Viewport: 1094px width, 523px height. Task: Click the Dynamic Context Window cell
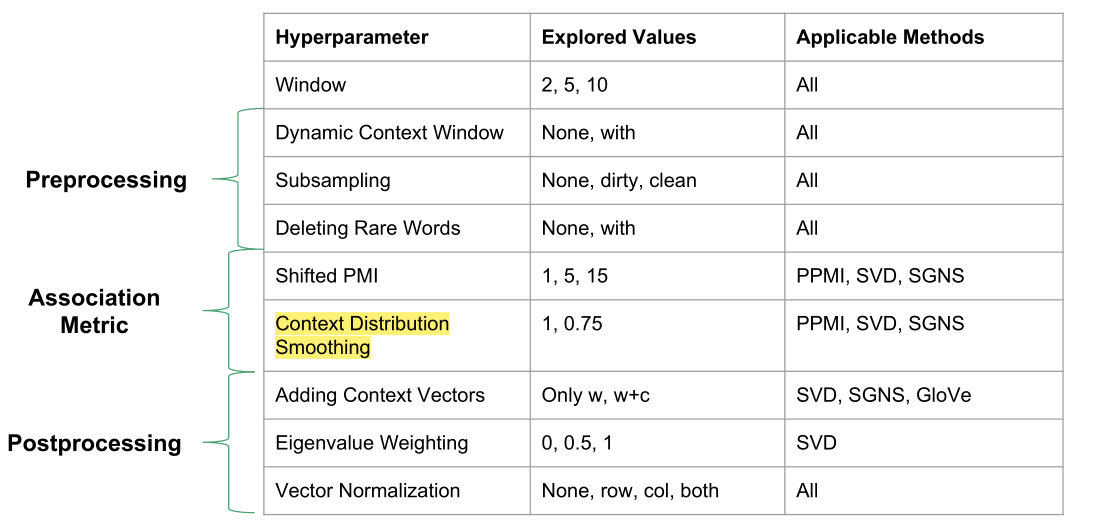click(x=389, y=133)
